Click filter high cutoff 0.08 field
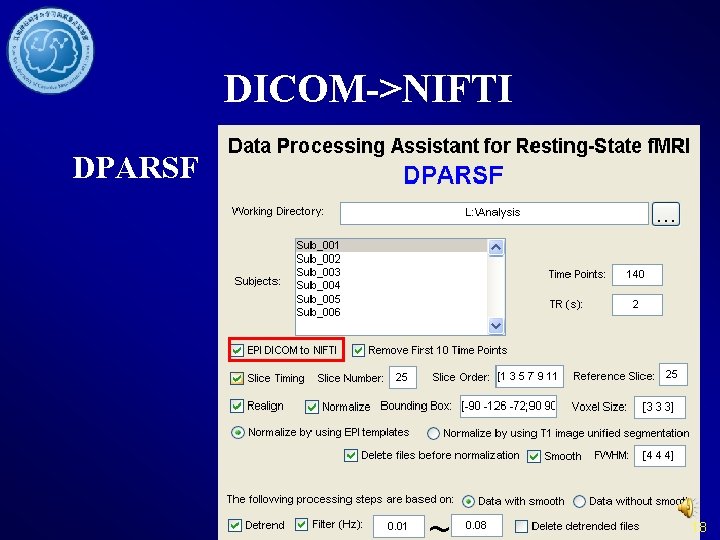This screenshot has height=540, width=720. click(477, 525)
